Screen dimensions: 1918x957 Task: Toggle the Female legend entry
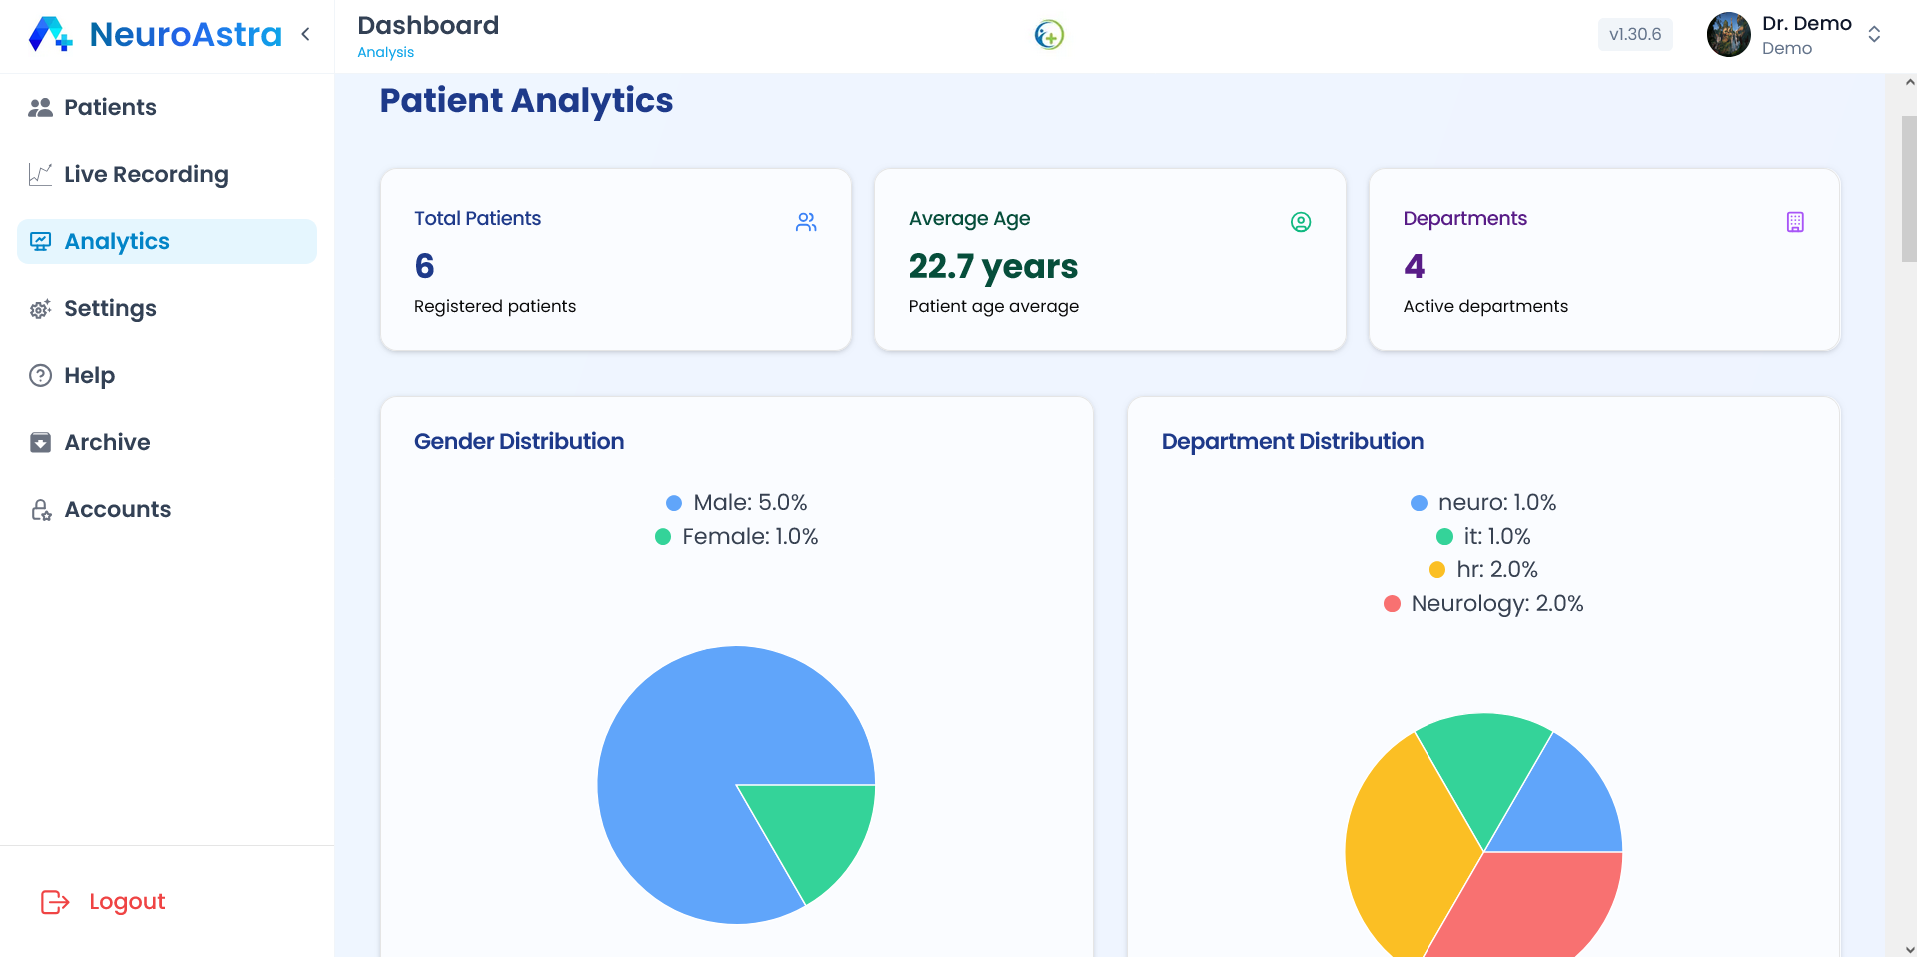(x=737, y=537)
